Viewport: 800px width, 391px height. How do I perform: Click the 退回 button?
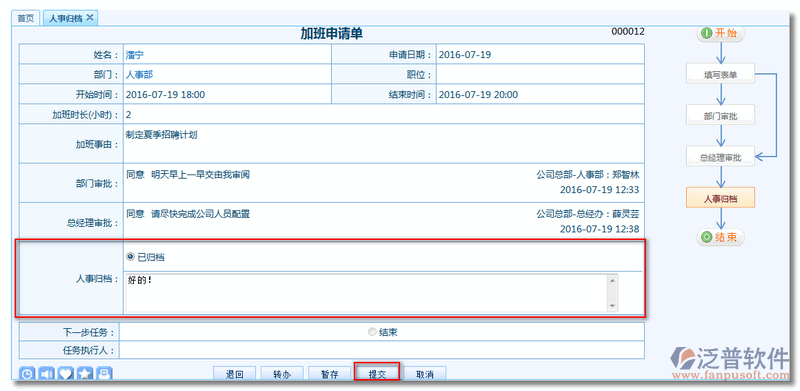click(x=234, y=374)
